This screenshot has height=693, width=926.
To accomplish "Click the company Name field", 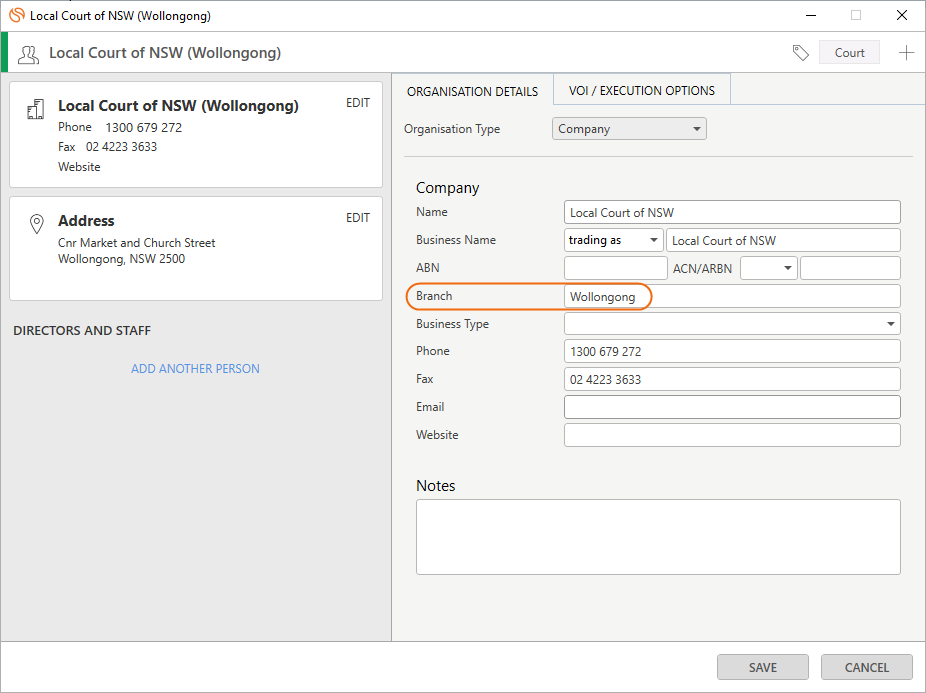I will [x=732, y=212].
